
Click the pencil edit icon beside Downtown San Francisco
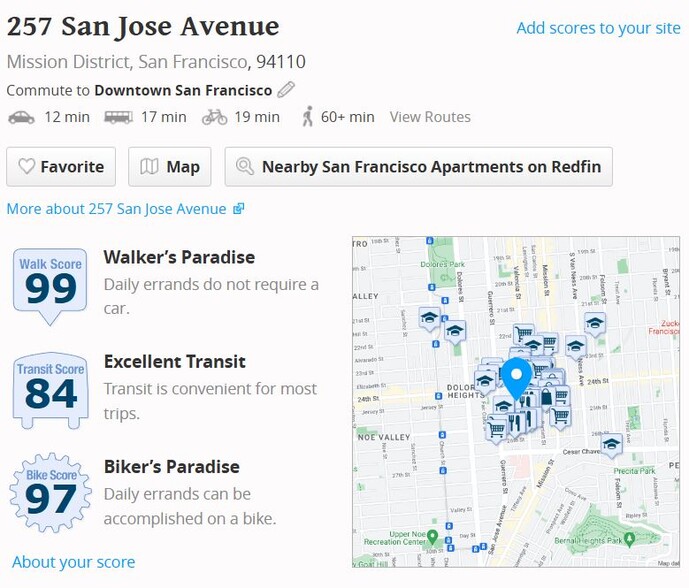(286, 90)
